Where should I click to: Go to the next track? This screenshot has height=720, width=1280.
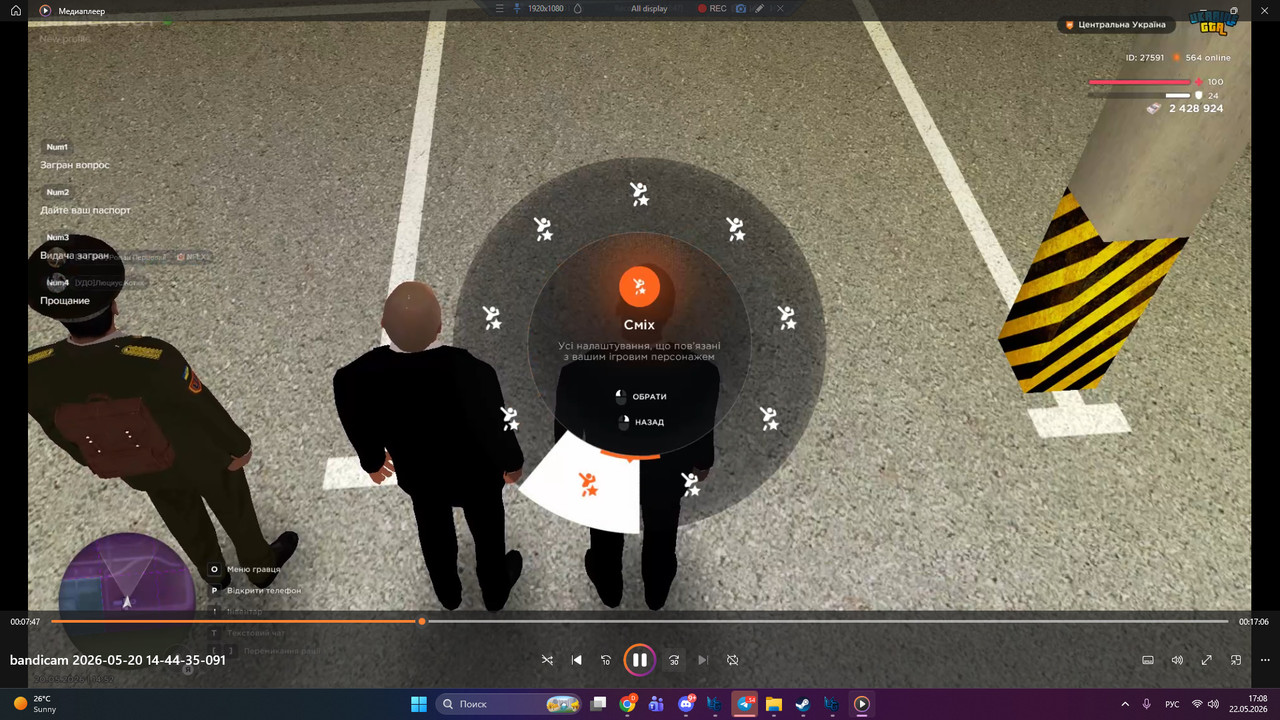click(703, 660)
